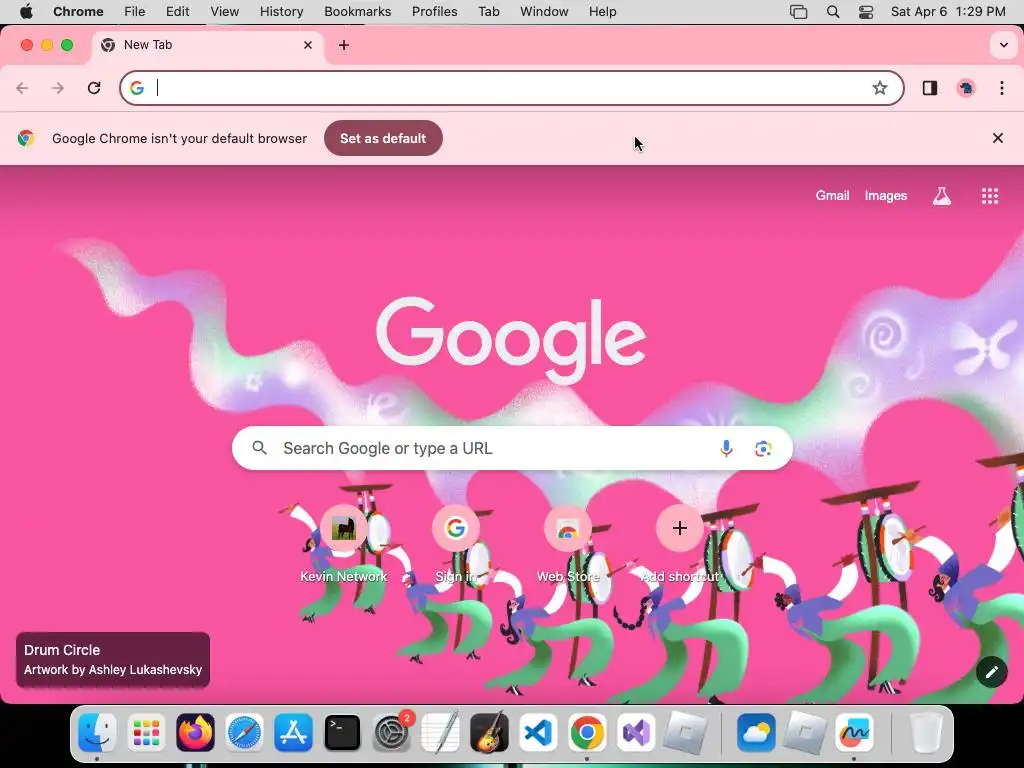Image resolution: width=1024 pixels, height=768 pixels.
Task: Open Finder from the Dock
Action: [97, 733]
